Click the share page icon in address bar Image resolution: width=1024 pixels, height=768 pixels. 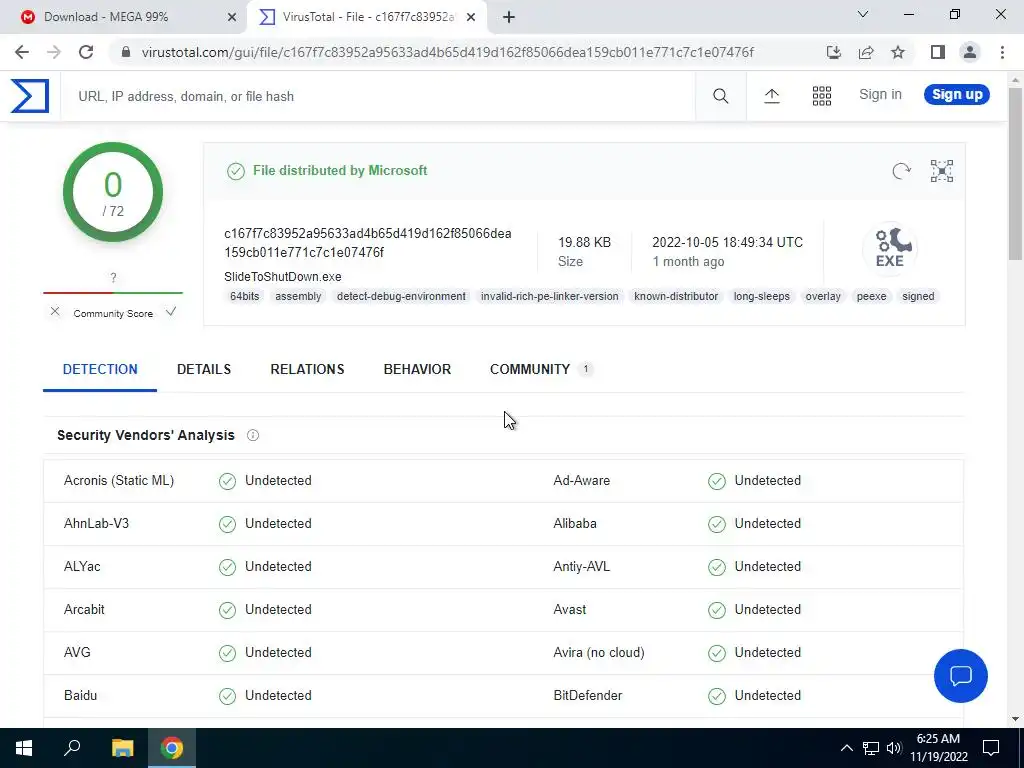tap(866, 52)
